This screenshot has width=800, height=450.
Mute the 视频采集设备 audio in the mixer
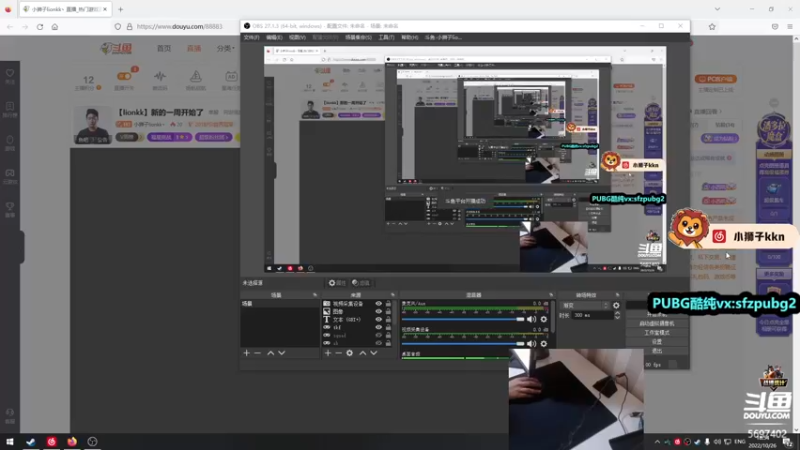(x=532, y=344)
